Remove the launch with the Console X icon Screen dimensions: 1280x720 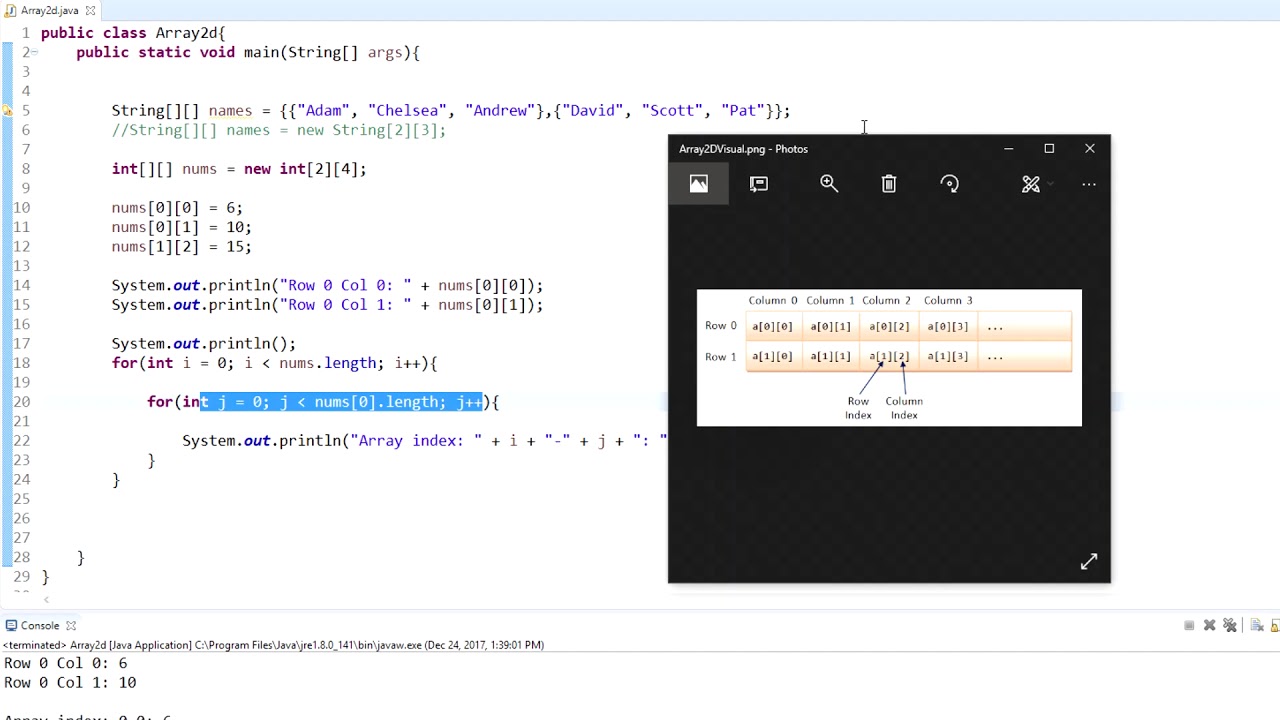pyautogui.click(x=1210, y=626)
